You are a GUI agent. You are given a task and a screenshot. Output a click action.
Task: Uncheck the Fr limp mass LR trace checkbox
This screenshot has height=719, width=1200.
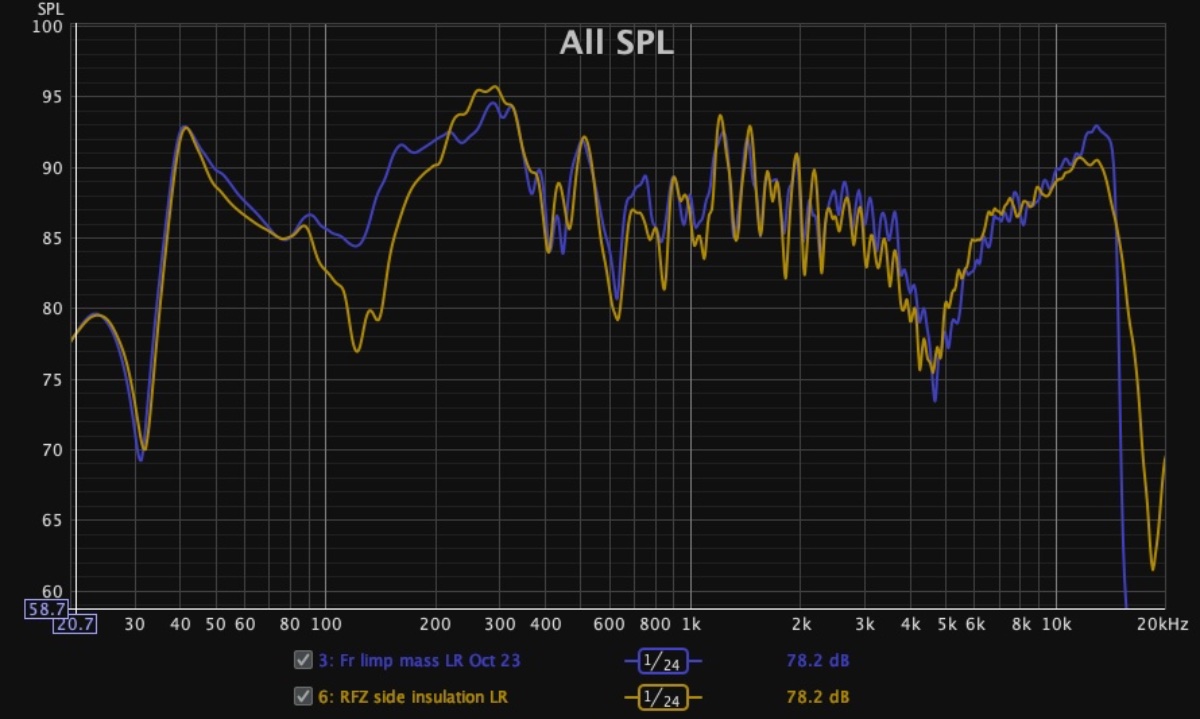coord(302,660)
